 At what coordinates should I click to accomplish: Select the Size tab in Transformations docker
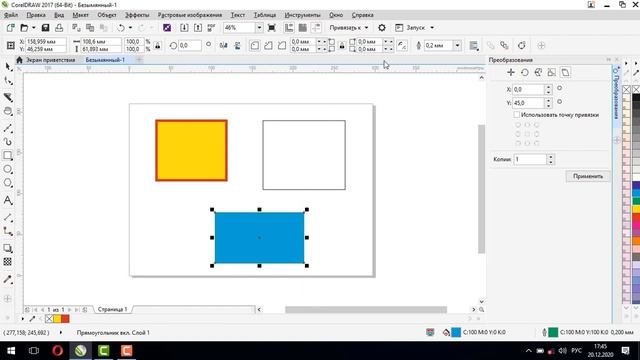click(x=551, y=73)
